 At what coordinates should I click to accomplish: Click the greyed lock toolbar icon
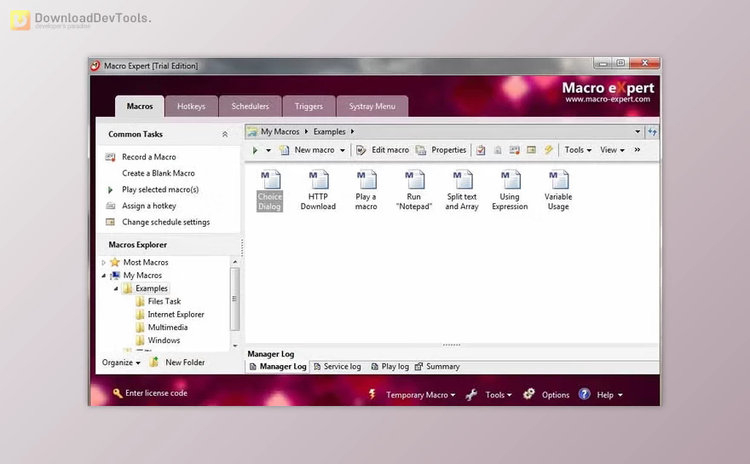tap(497, 150)
